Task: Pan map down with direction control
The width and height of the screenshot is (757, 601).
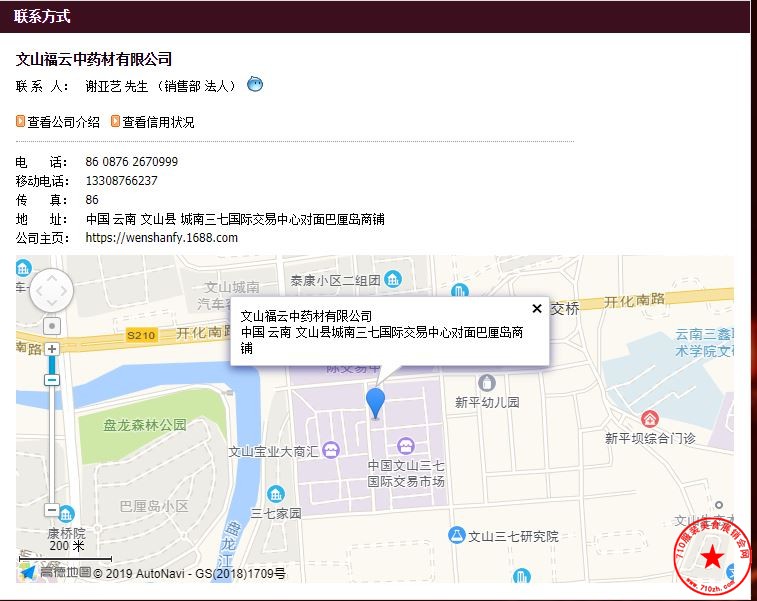Action: (52, 303)
